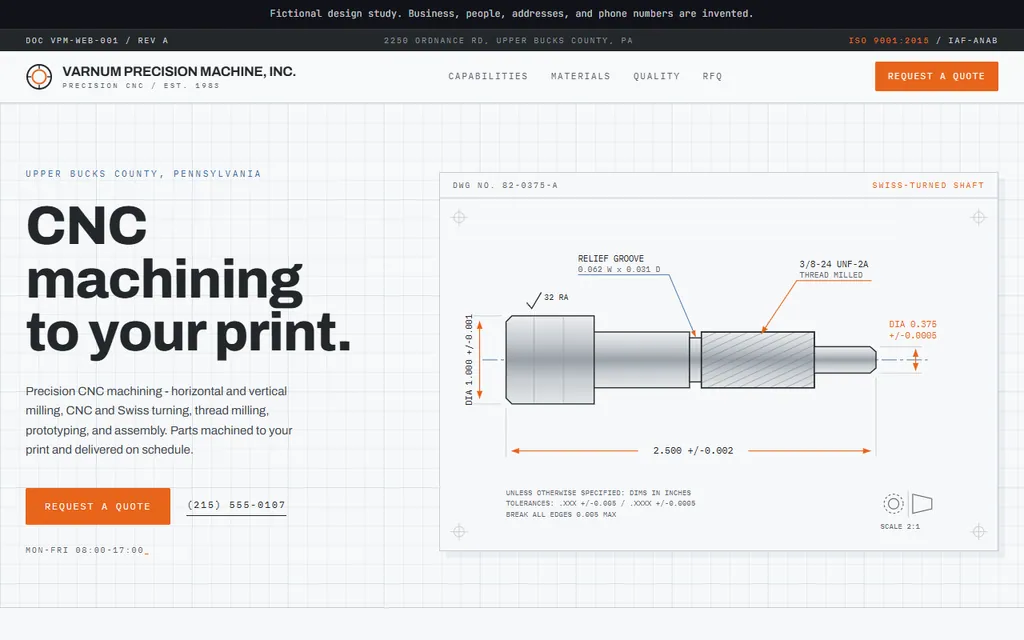
Task: Click the shaft drawing illustration
Action: coord(691,360)
